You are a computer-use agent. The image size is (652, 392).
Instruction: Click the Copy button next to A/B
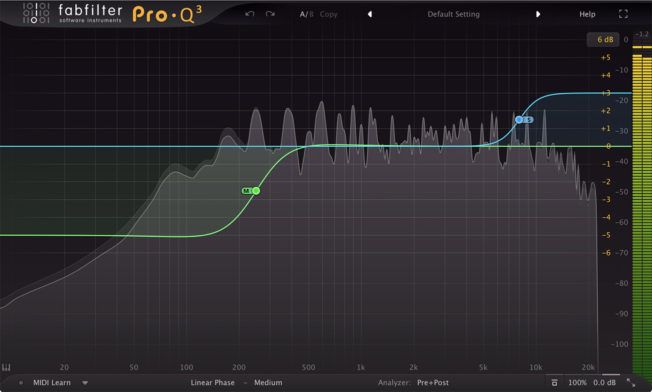(328, 14)
